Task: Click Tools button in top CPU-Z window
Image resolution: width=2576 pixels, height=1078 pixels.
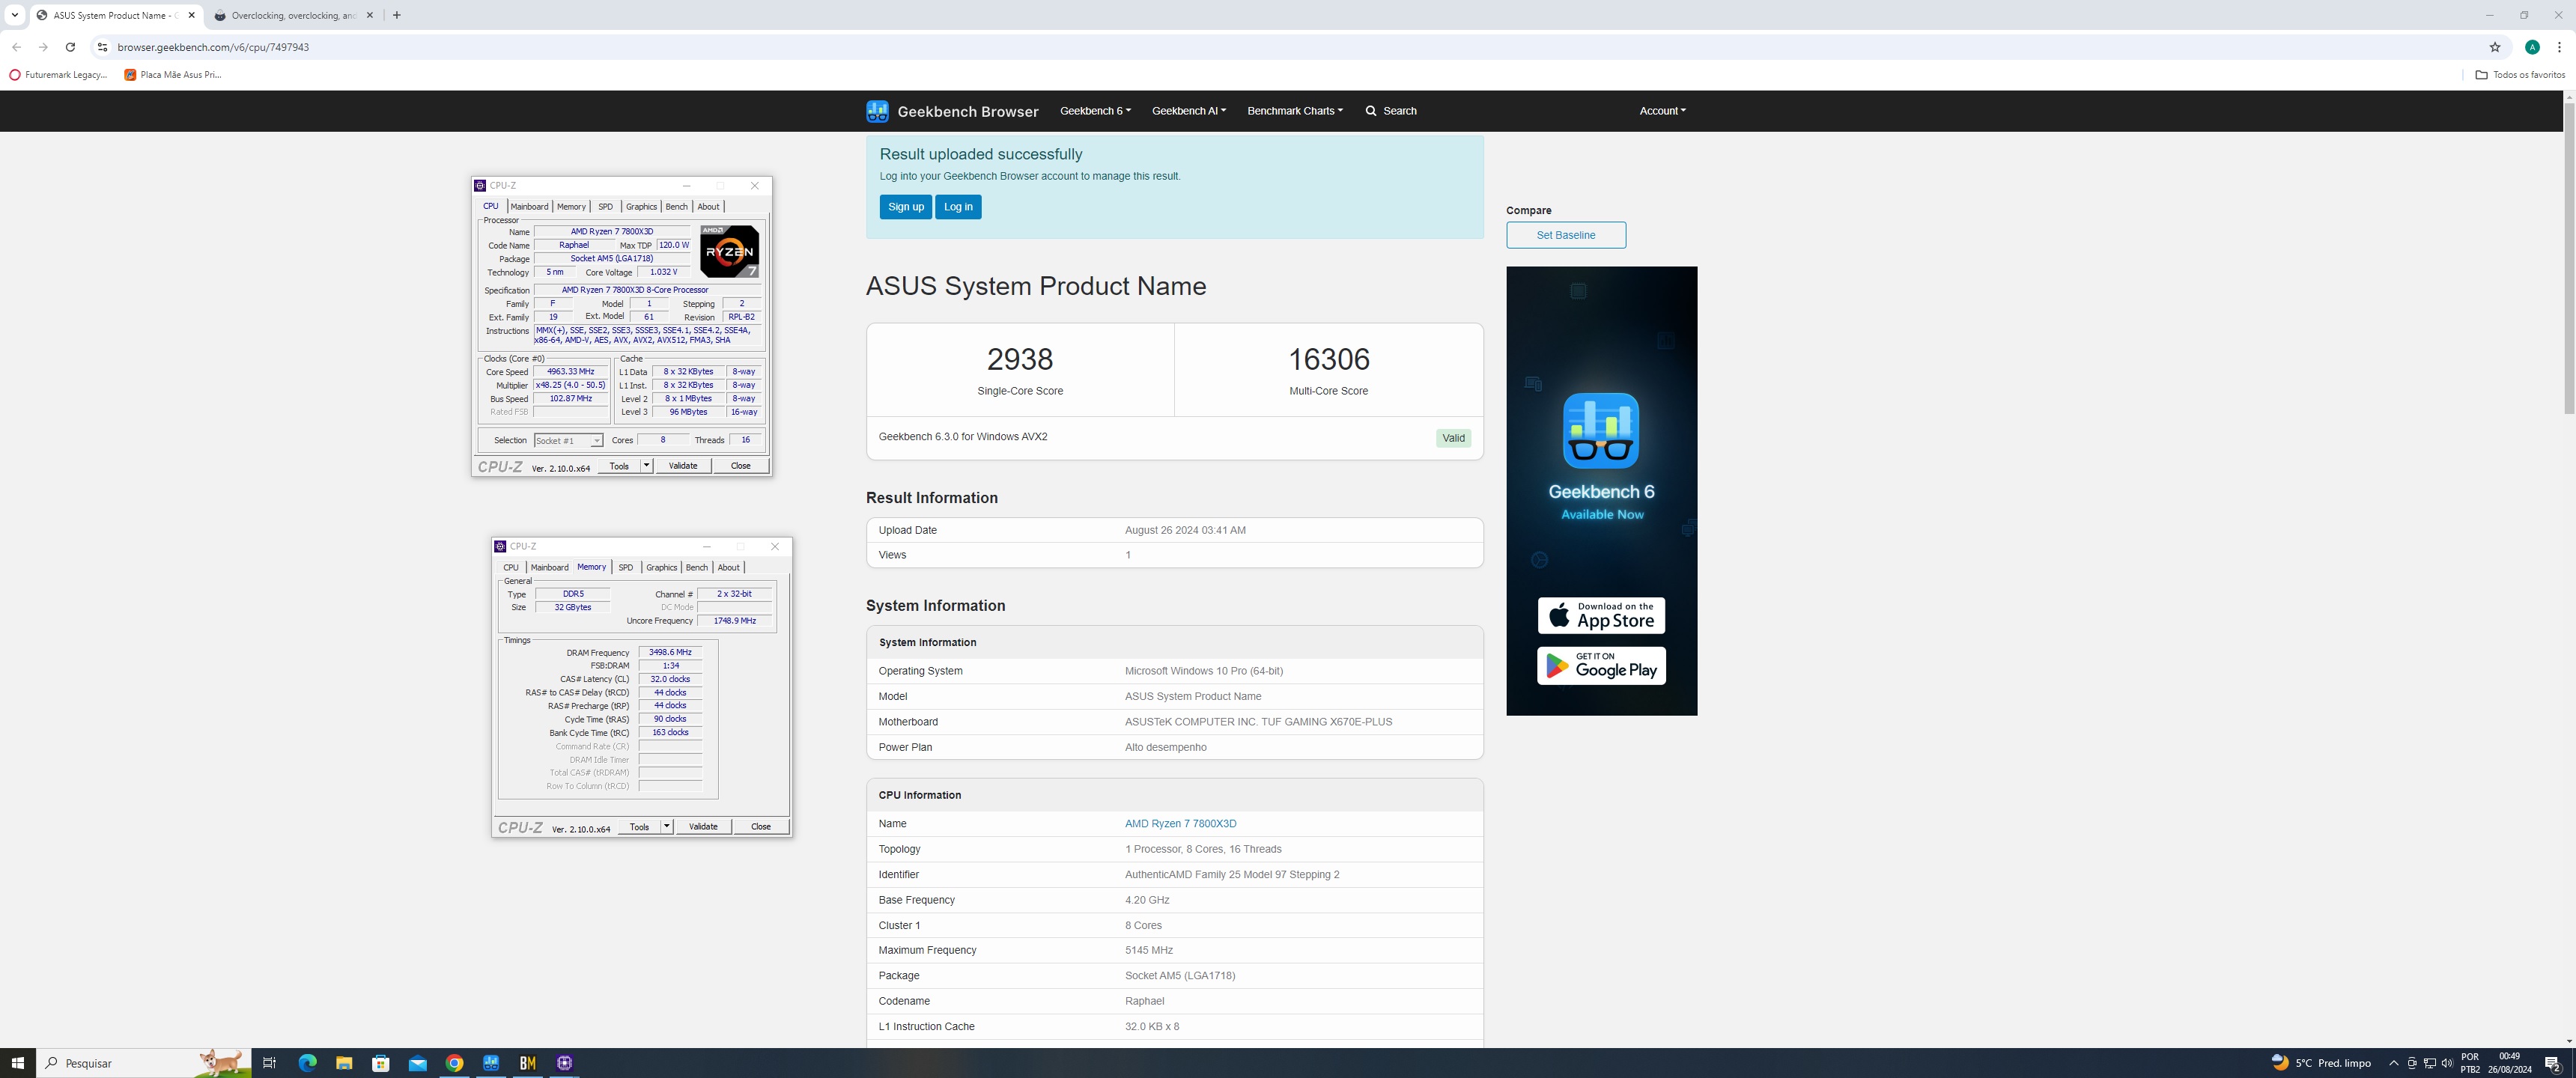Action: (x=619, y=466)
